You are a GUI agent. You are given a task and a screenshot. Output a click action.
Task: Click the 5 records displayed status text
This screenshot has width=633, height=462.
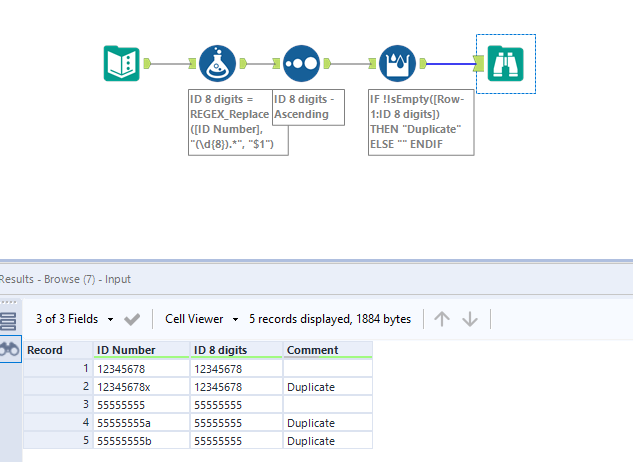330,319
